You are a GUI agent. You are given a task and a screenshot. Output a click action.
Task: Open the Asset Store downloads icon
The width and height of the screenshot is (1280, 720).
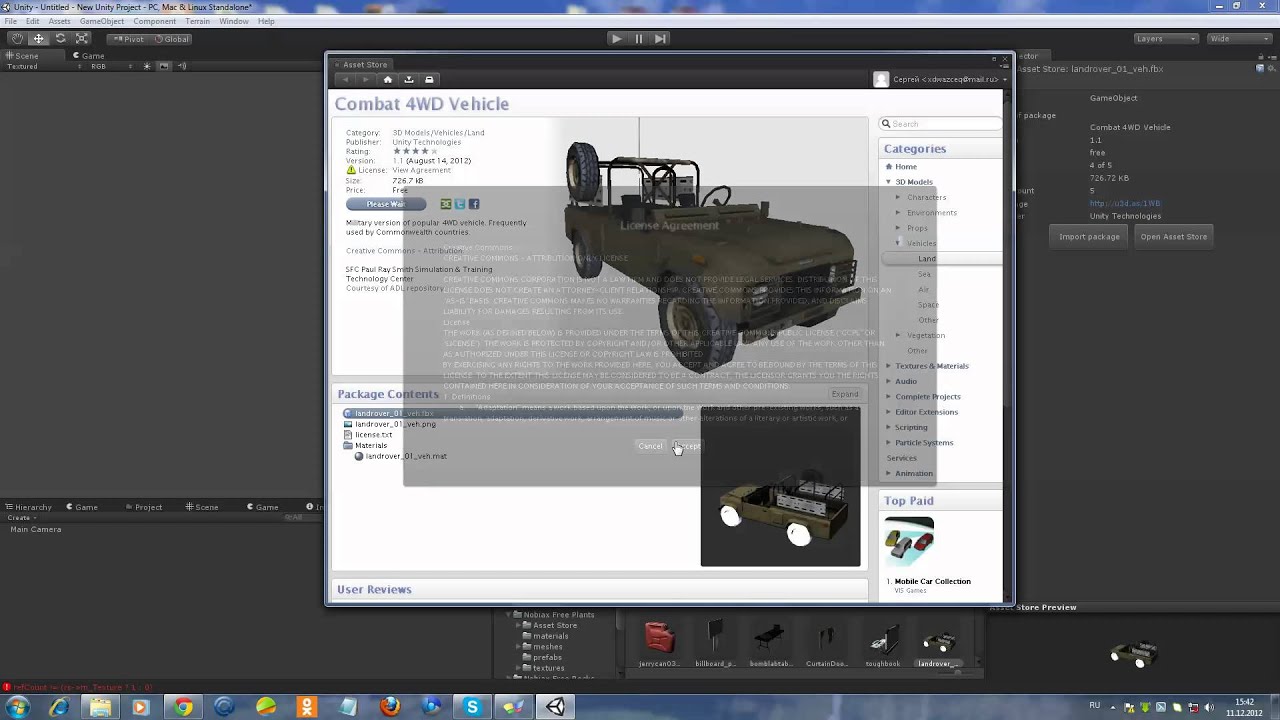pyautogui.click(x=408, y=79)
